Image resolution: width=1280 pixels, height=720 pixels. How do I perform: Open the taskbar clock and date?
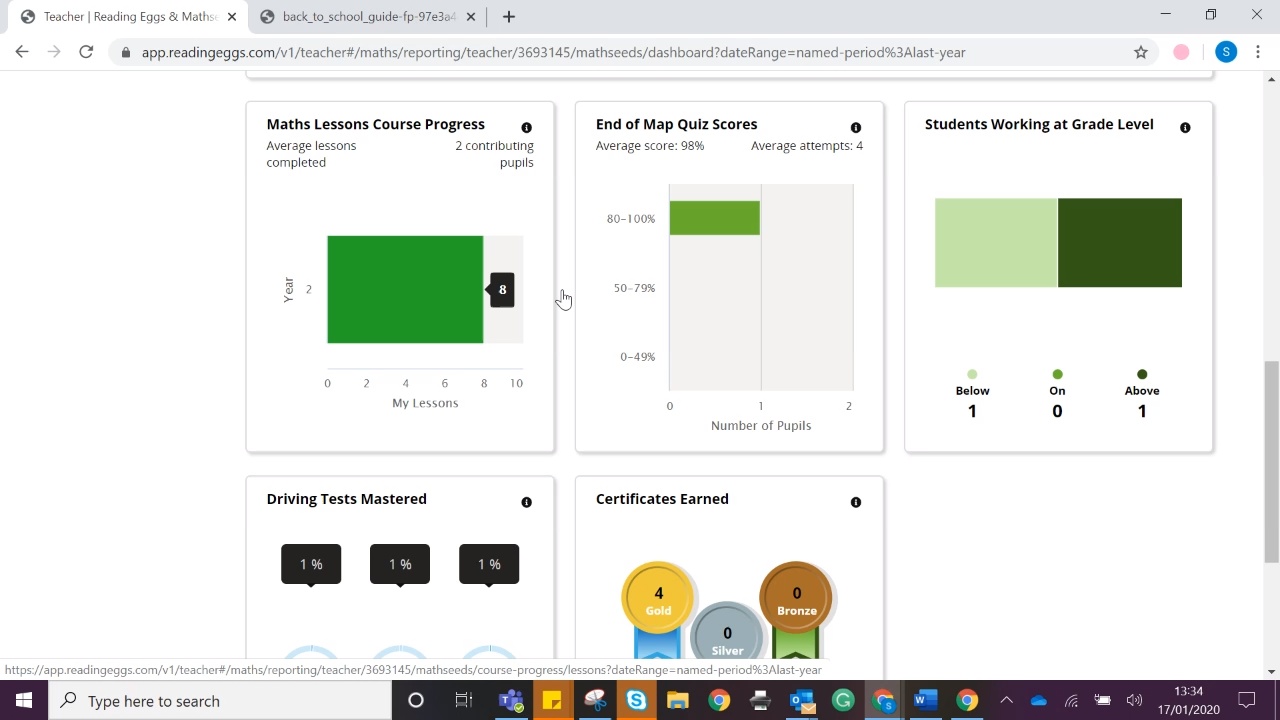click(x=1188, y=701)
